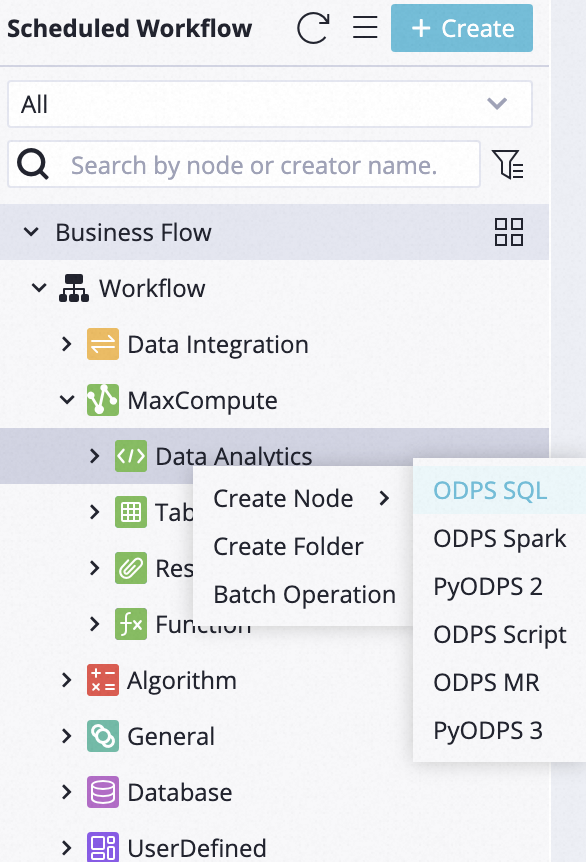Open the three-line hamburger menu icon

(365, 27)
